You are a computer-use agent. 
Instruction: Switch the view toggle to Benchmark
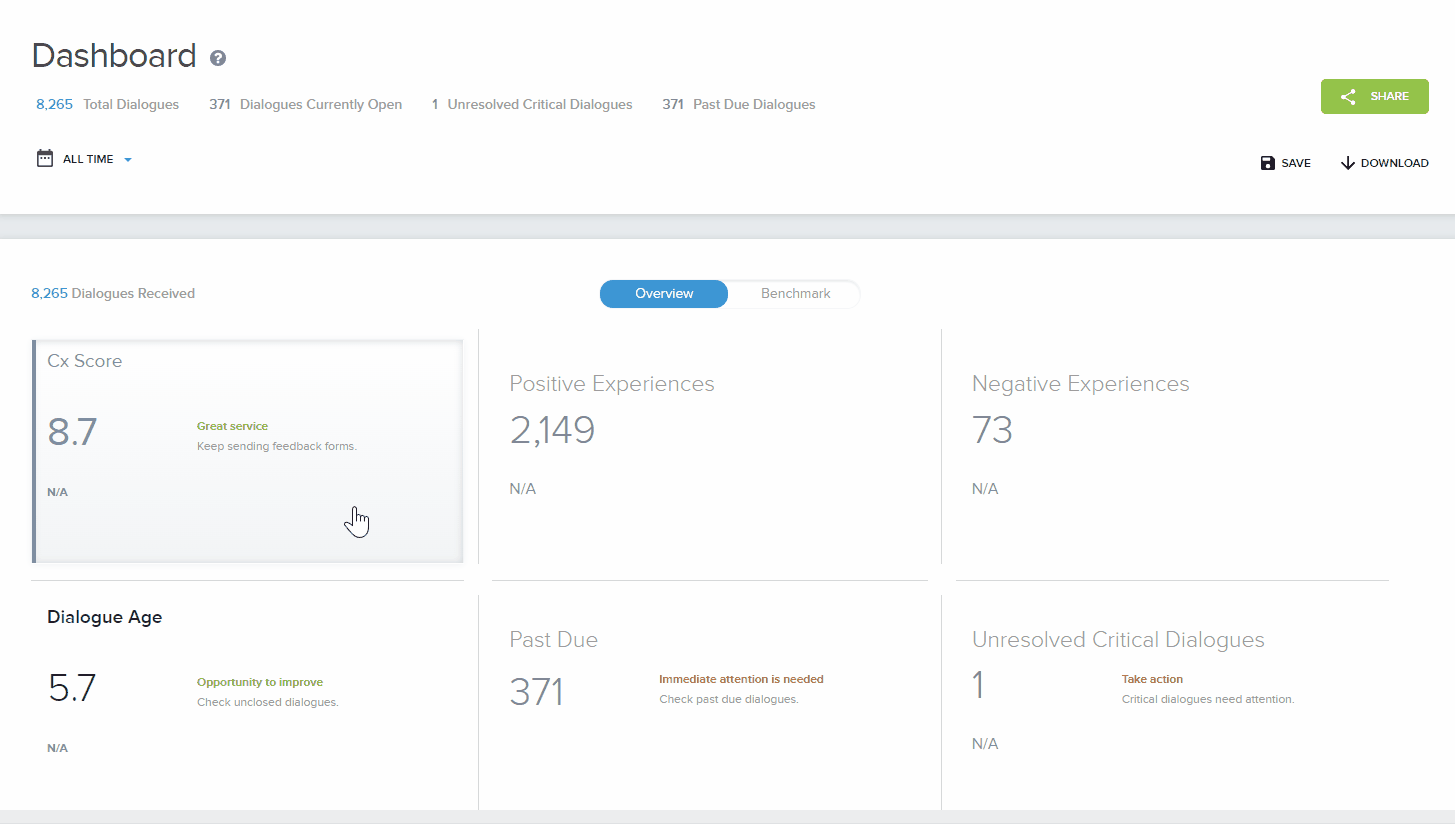coord(795,293)
